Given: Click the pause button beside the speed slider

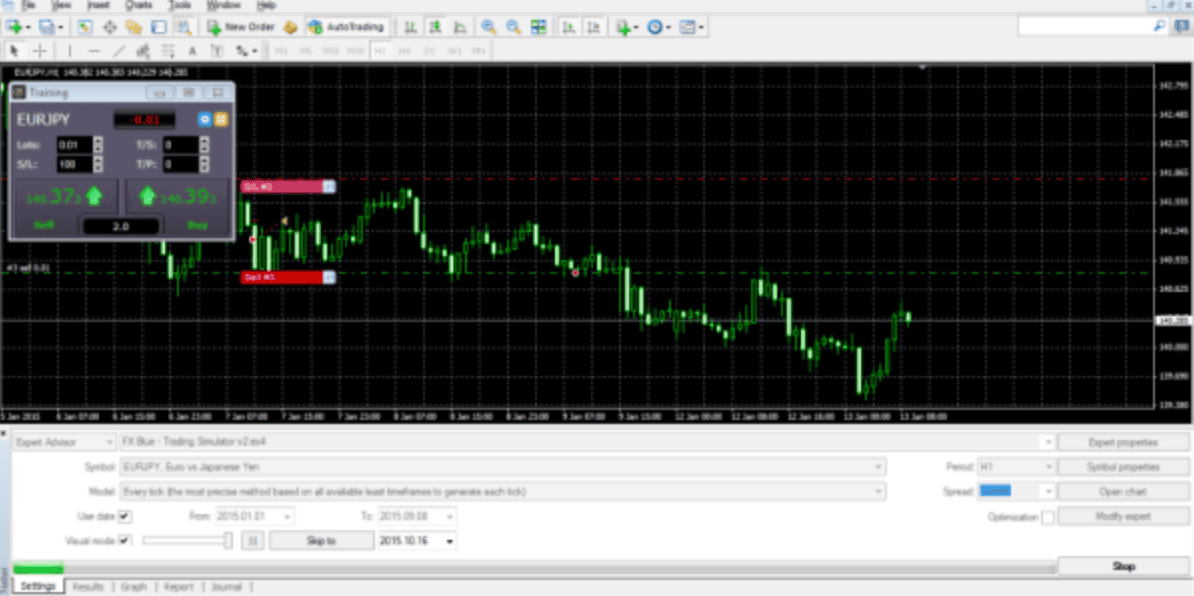Looking at the screenshot, I should [253, 541].
